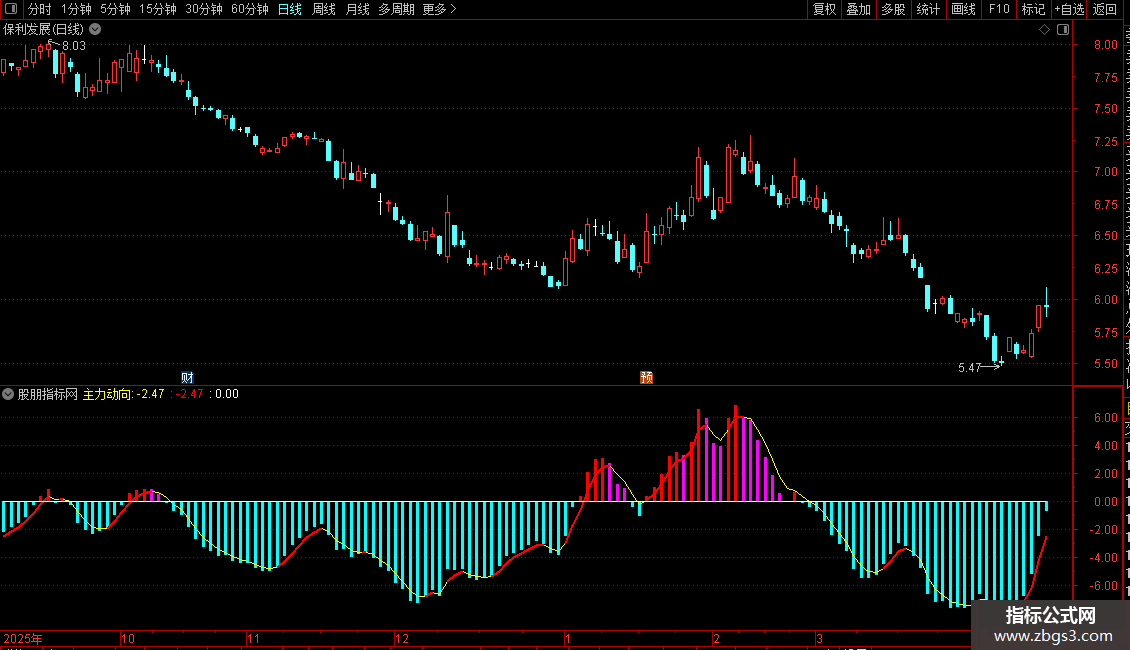Select the 15分钟 period tab
1130x650 pixels.
click(158, 9)
